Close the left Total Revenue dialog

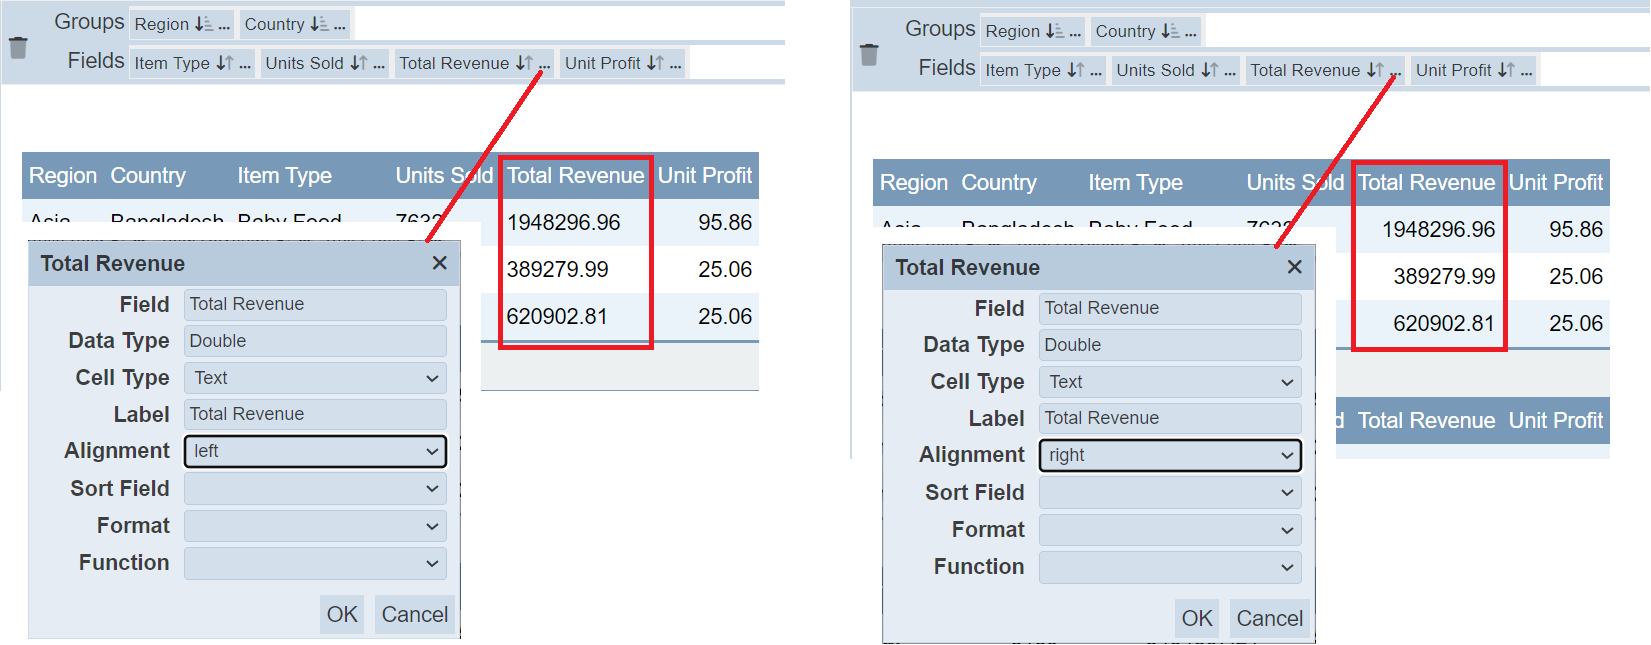tap(439, 263)
